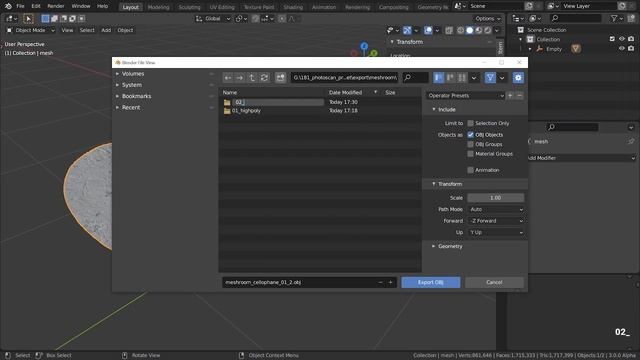This screenshot has height=360, width=640.
Task: Add an operator preset with plus button
Action: [510, 96]
